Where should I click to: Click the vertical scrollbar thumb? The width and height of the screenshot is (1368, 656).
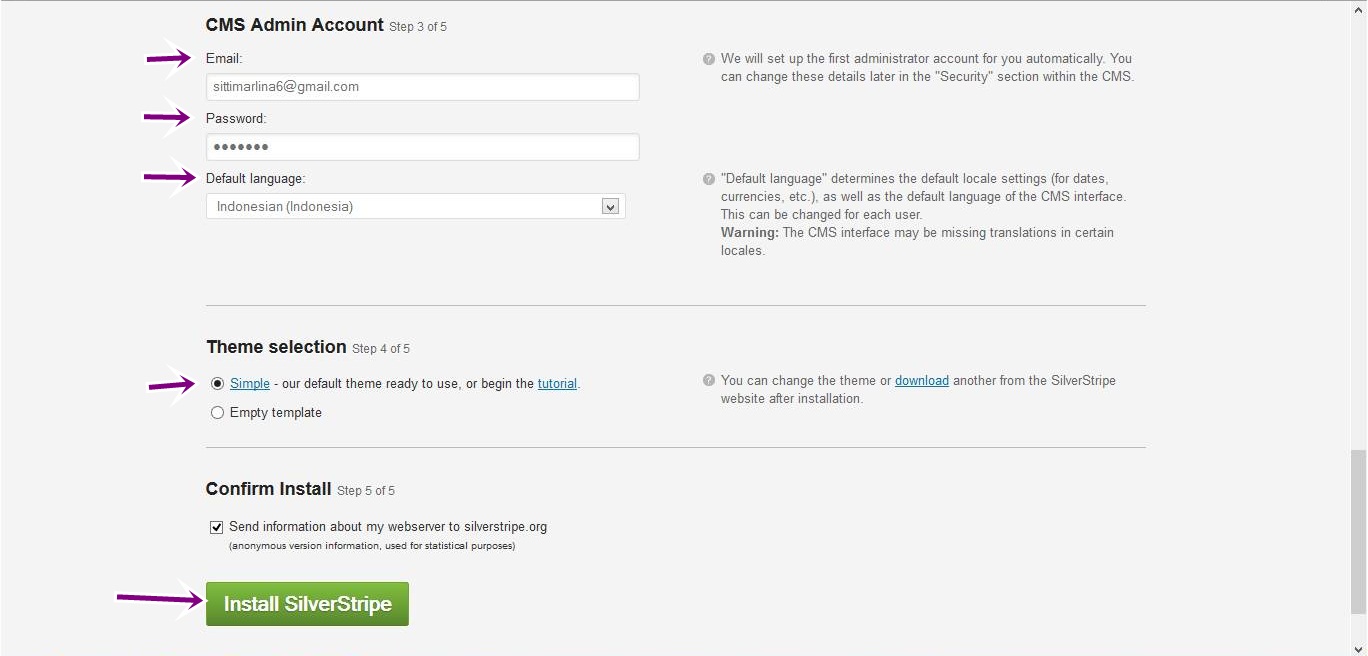[1358, 530]
